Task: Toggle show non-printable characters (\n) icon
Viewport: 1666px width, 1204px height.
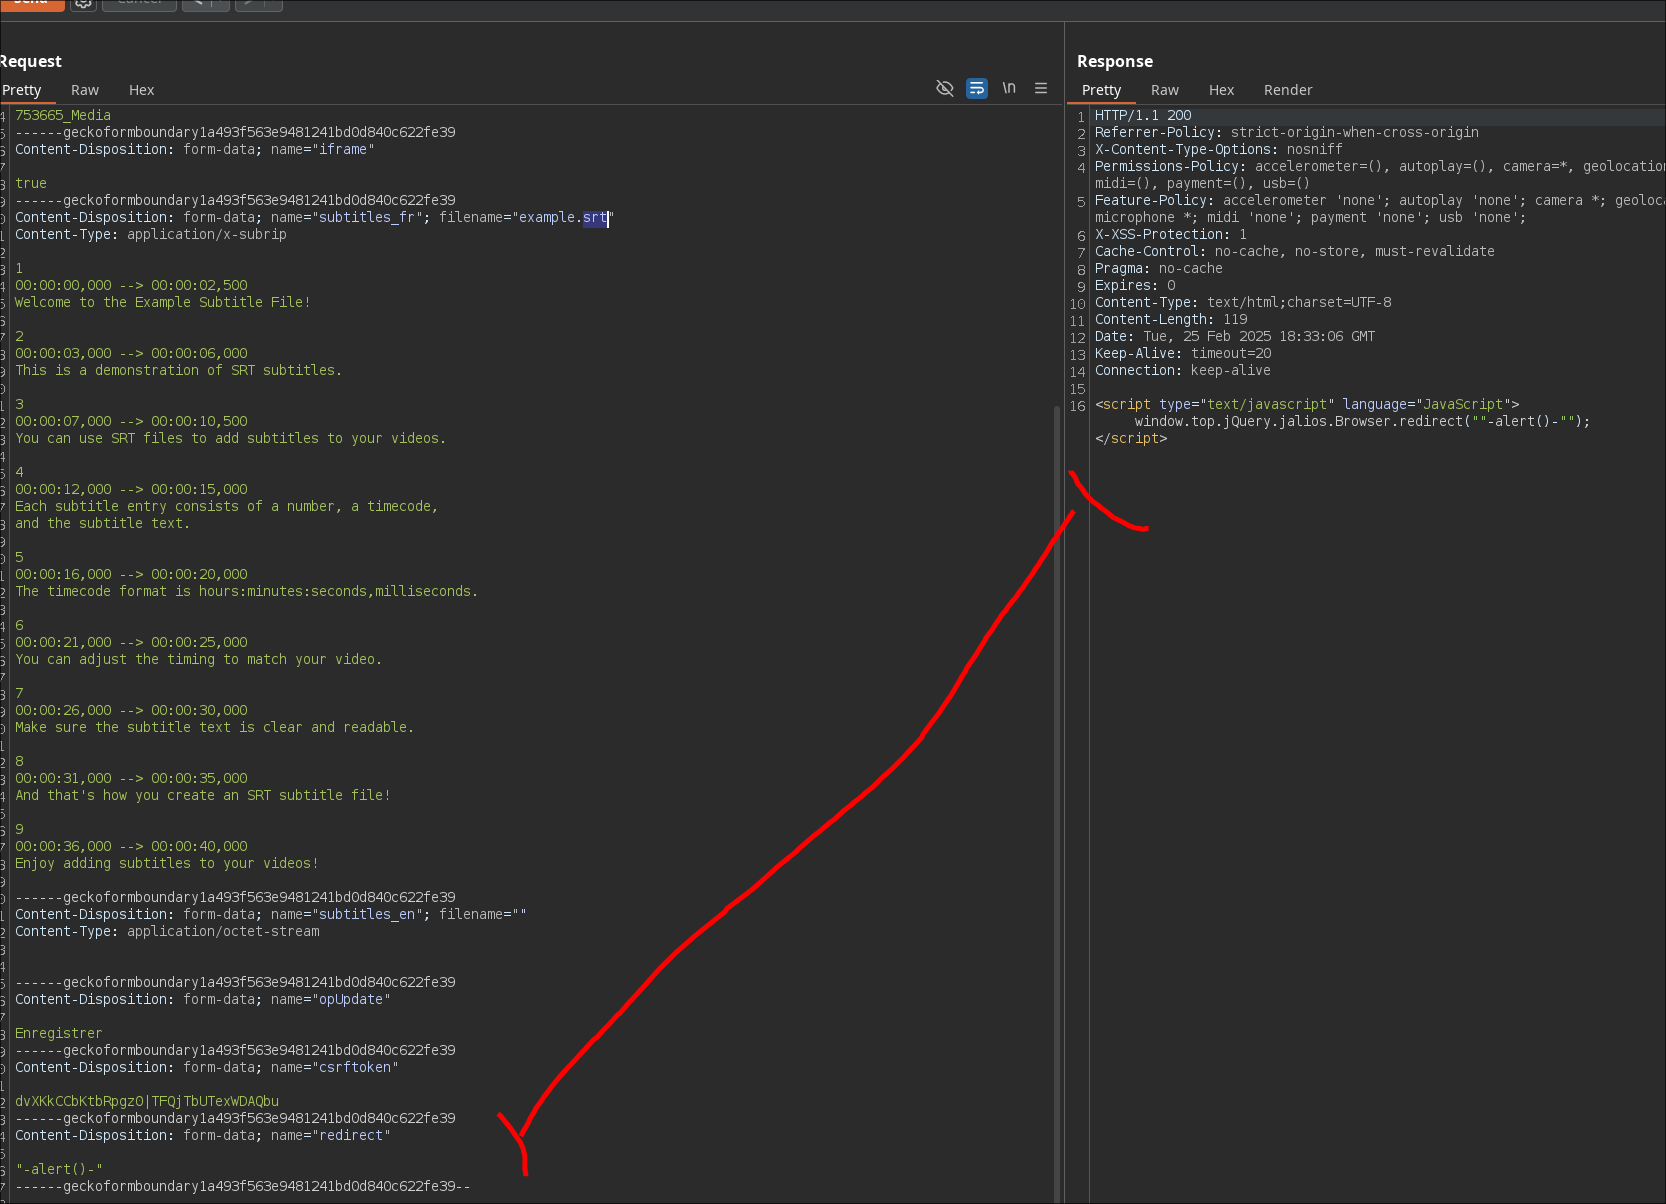Action: tap(1009, 88)
